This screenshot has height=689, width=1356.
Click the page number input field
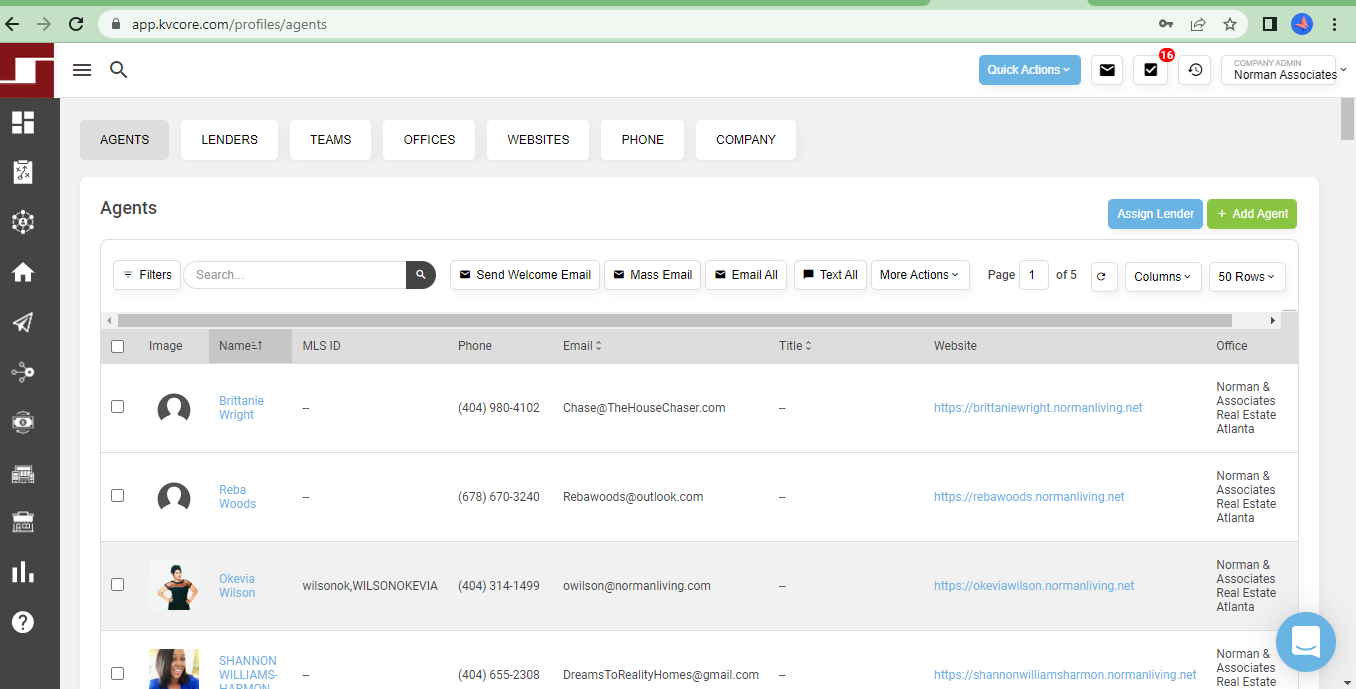[x=1034, y=275]
